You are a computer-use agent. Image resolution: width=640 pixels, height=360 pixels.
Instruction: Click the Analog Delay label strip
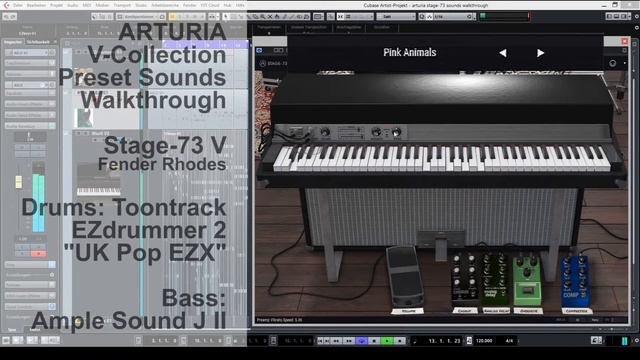tap(496, 311)
